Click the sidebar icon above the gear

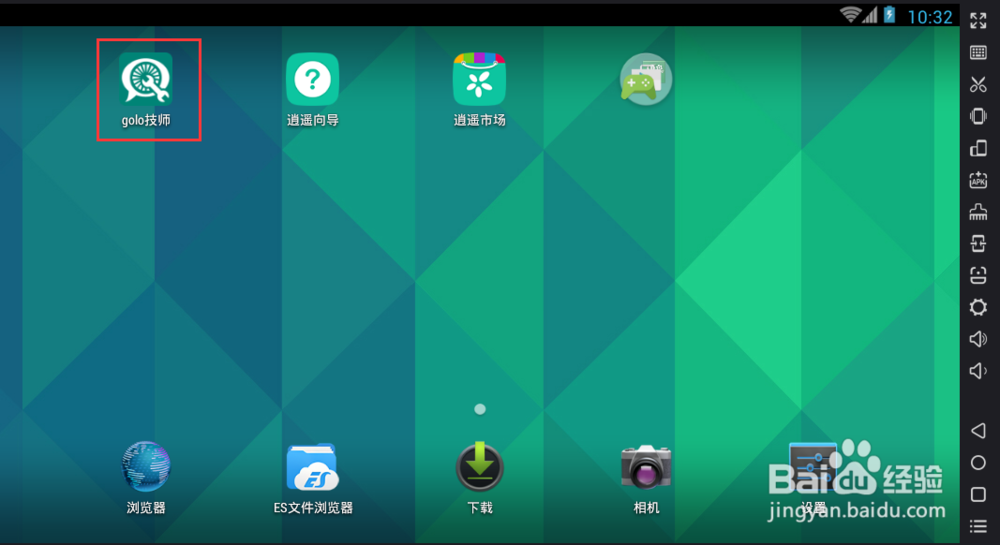978,275
